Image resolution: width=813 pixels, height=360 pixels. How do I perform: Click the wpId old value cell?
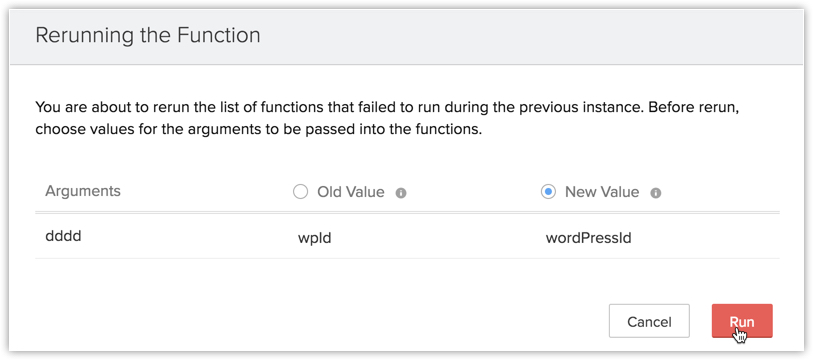(x=314, y=239)
